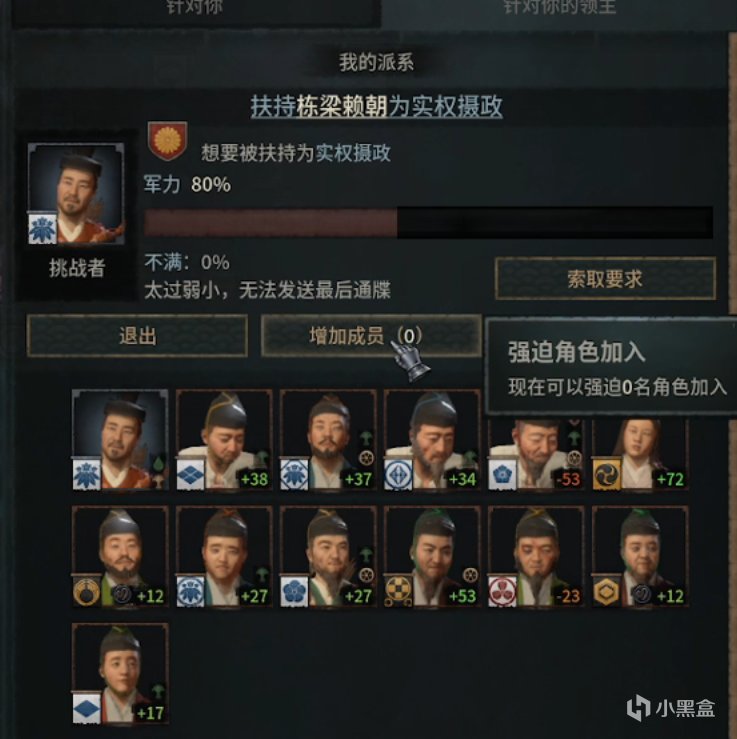Open the member portrait with +37 opinion
The image size is (737, 739).
pos(328,439)
